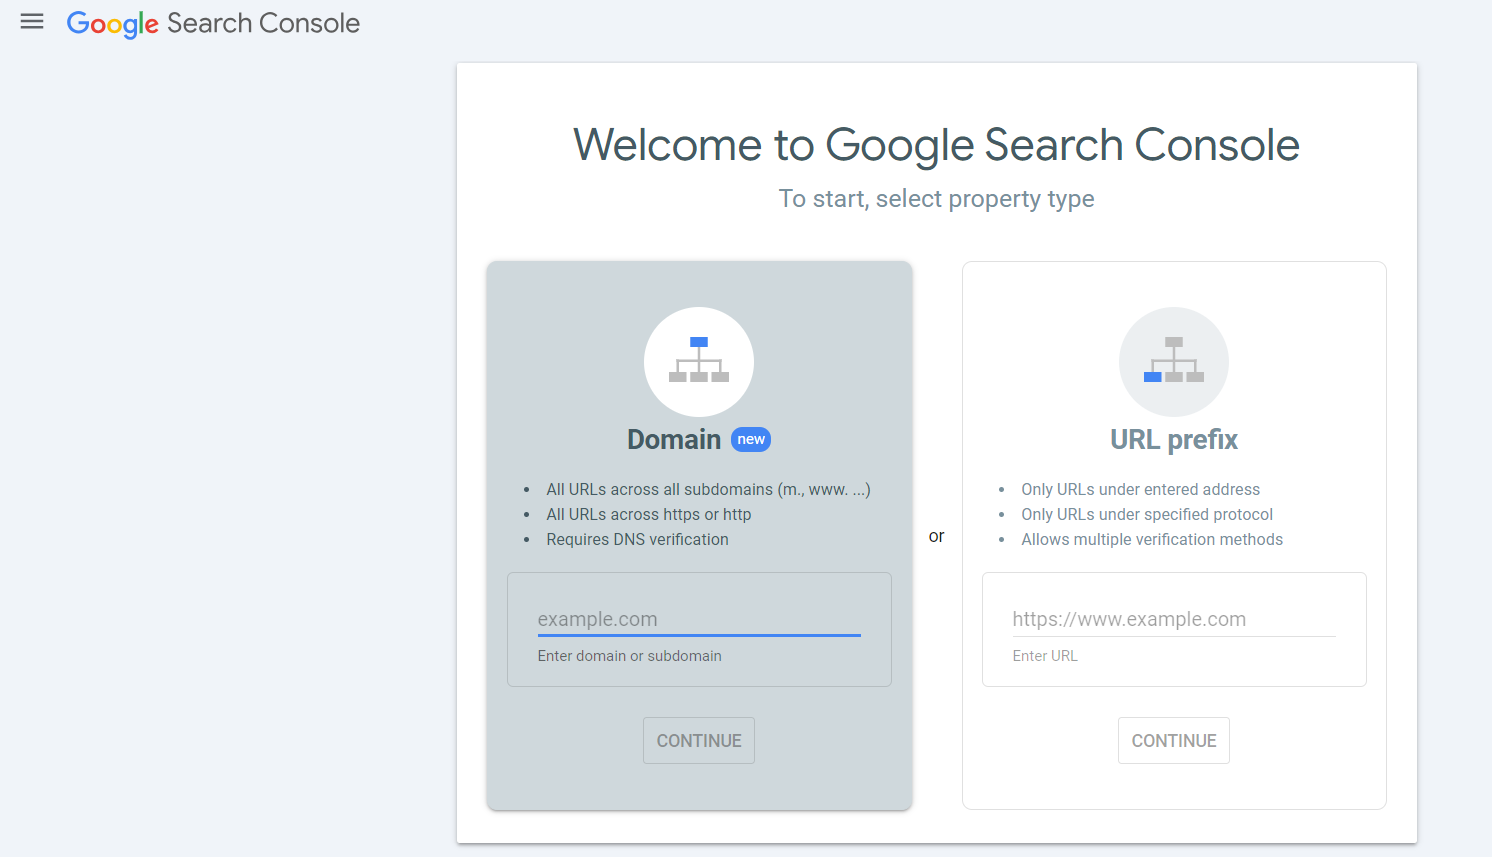Click the URL prefix heading text

pyautogui.click(x=1174, y=440)
